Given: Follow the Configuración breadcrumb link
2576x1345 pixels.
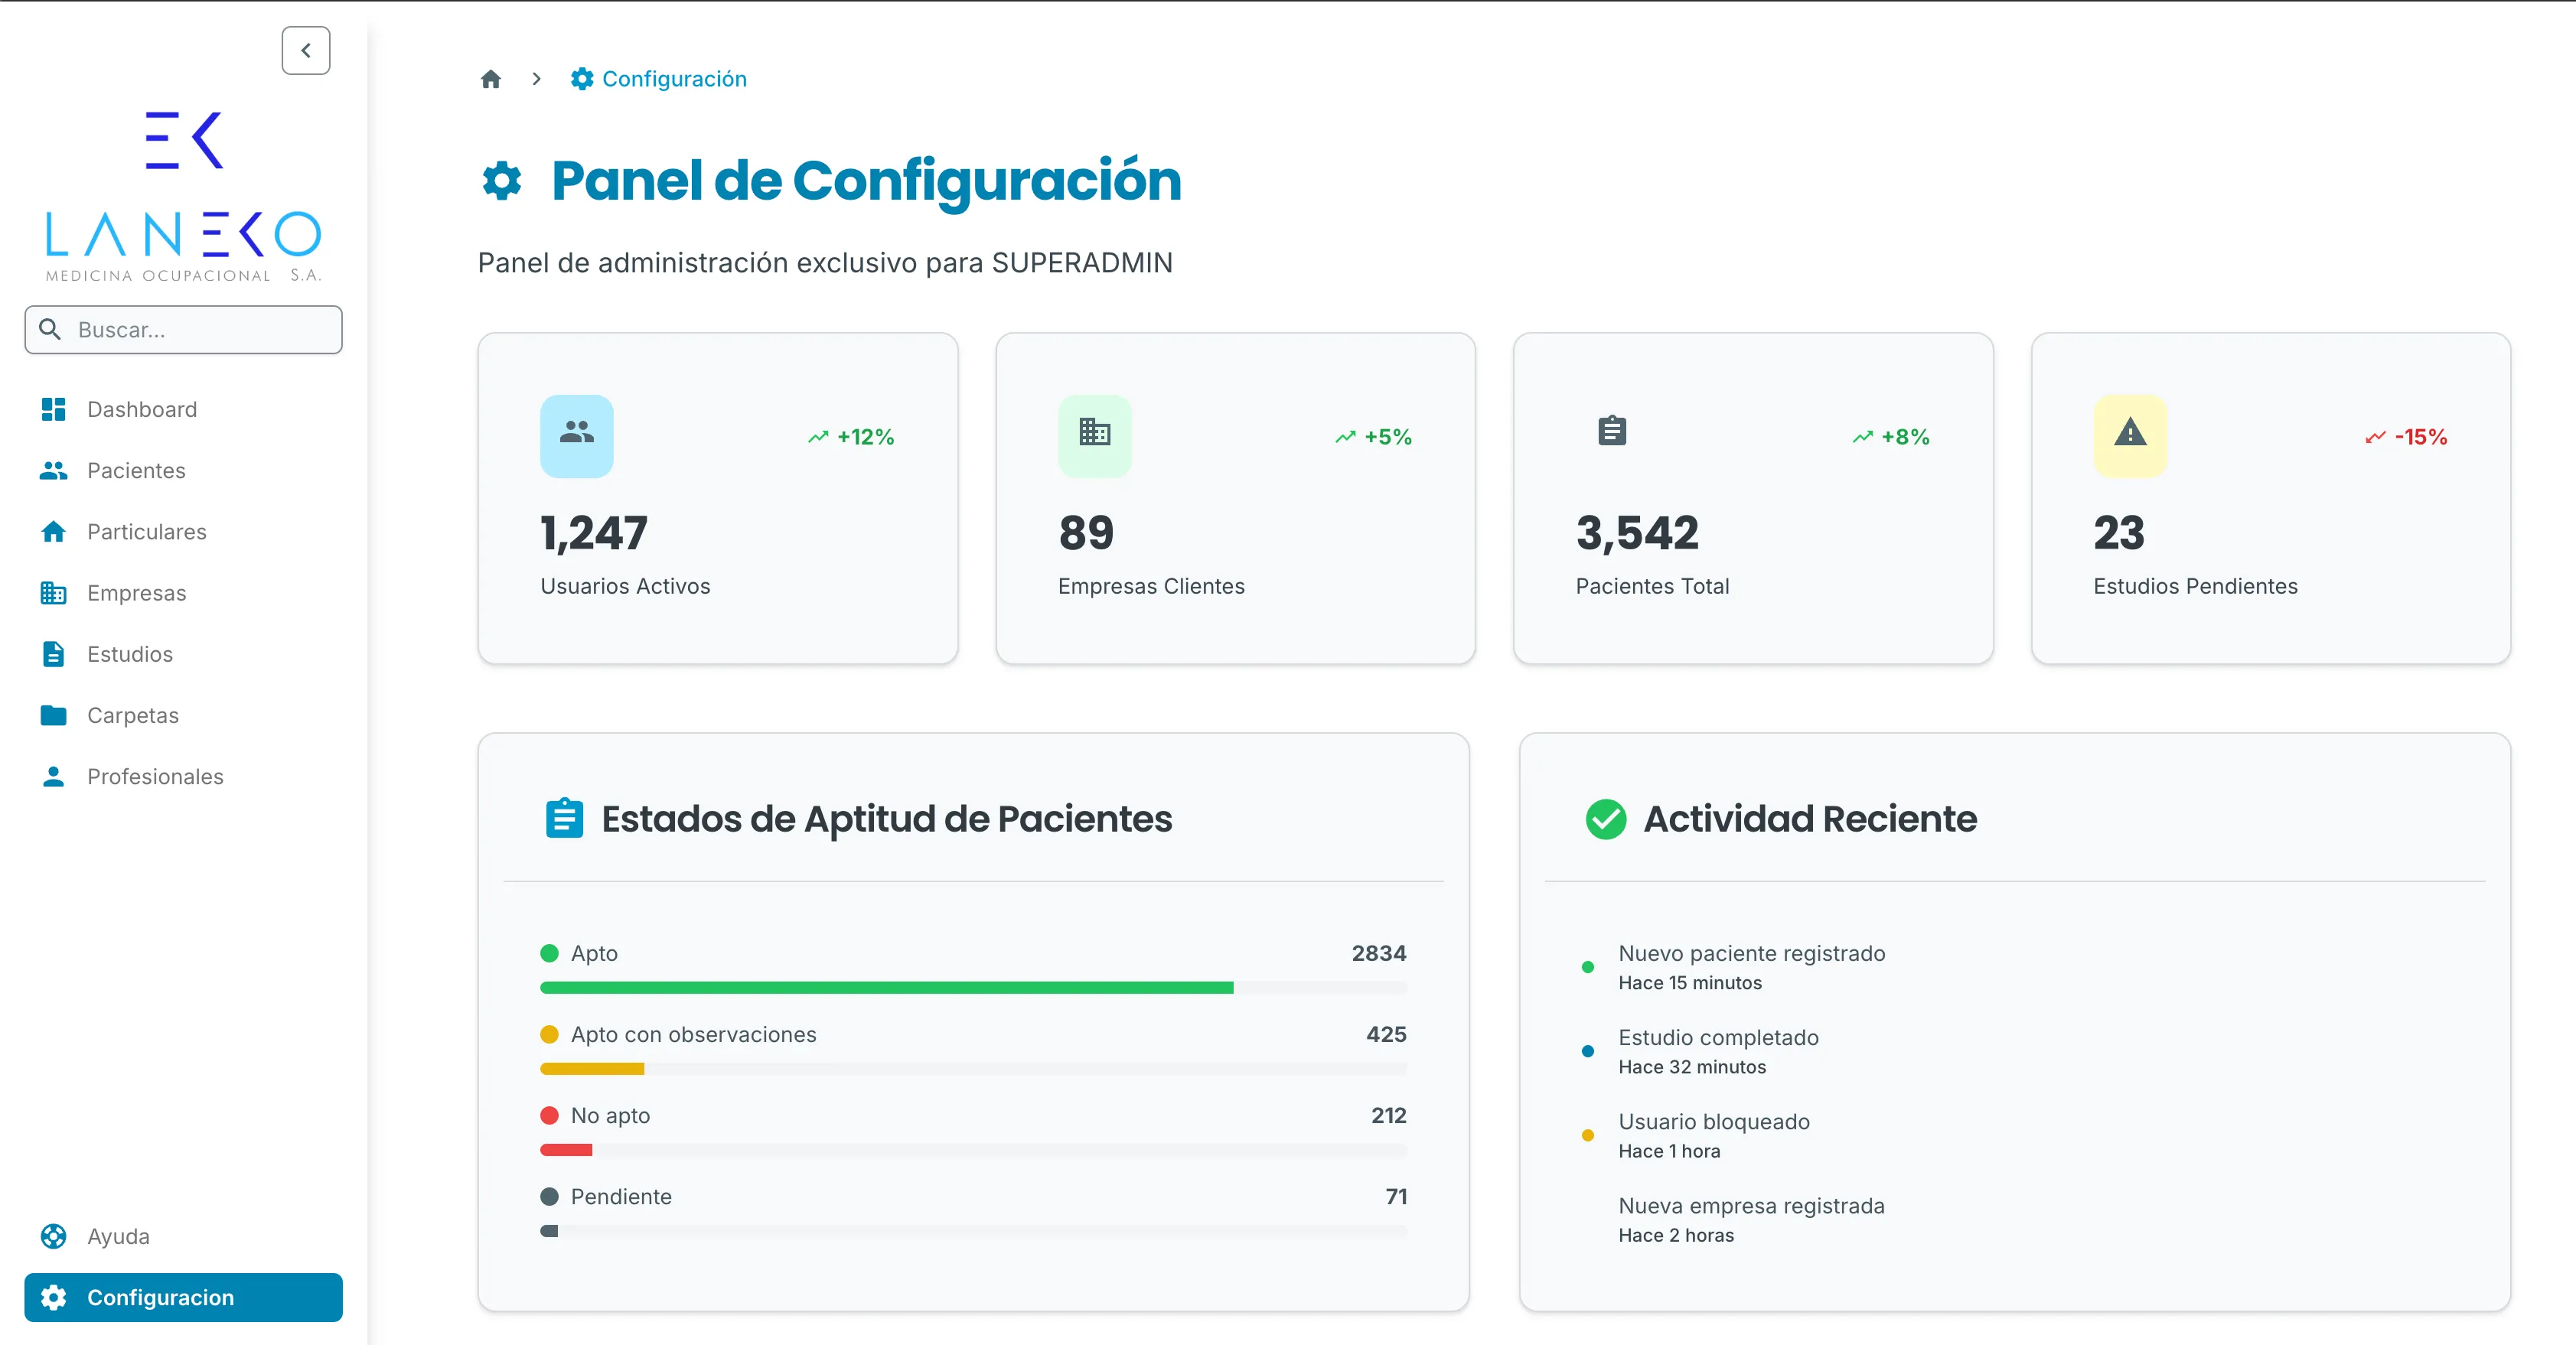Looking at the screenshot, I should [x=674, y=79].
